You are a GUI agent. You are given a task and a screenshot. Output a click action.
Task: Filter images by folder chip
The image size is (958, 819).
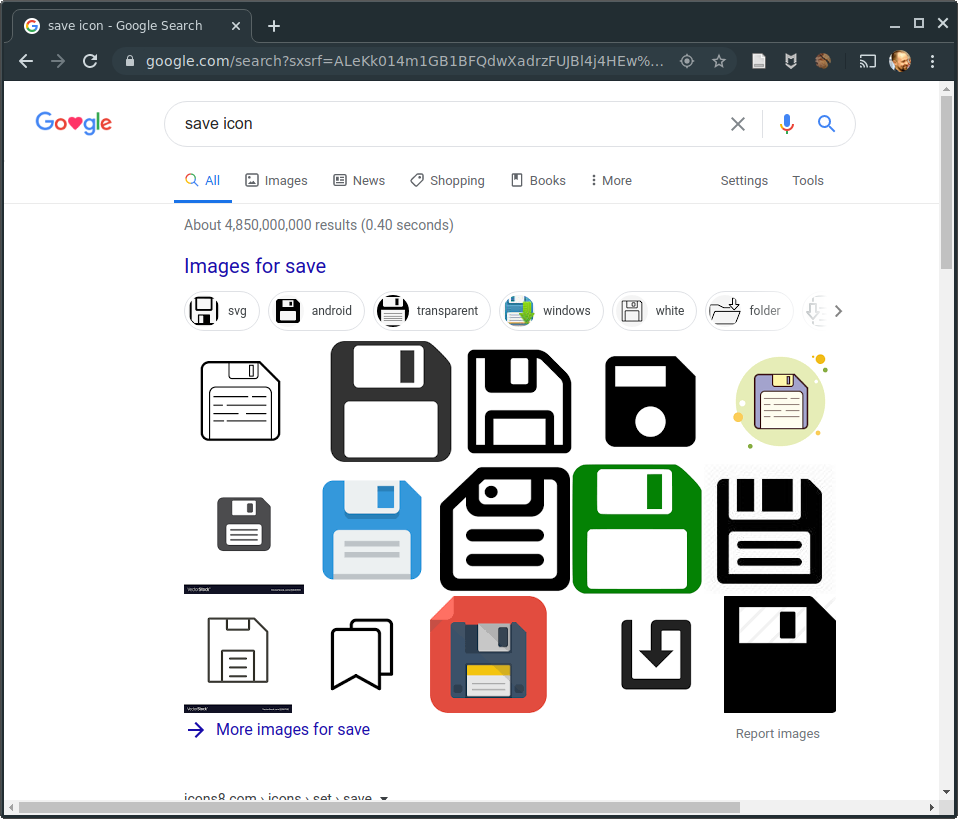(x=749, y=311)
